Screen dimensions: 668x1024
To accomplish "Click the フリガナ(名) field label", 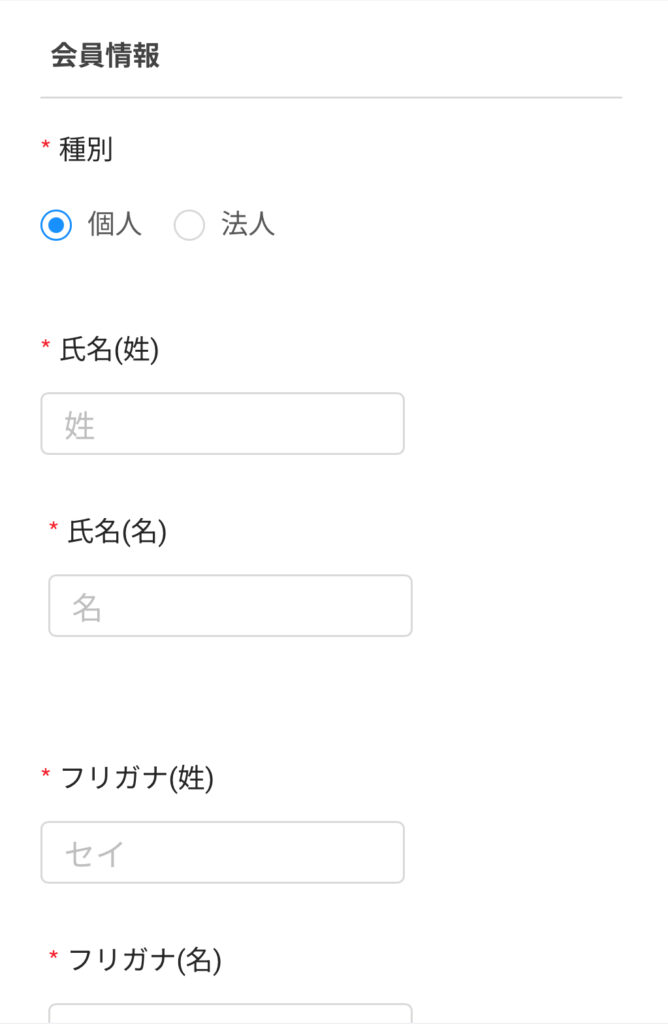I will click(145, 961).
